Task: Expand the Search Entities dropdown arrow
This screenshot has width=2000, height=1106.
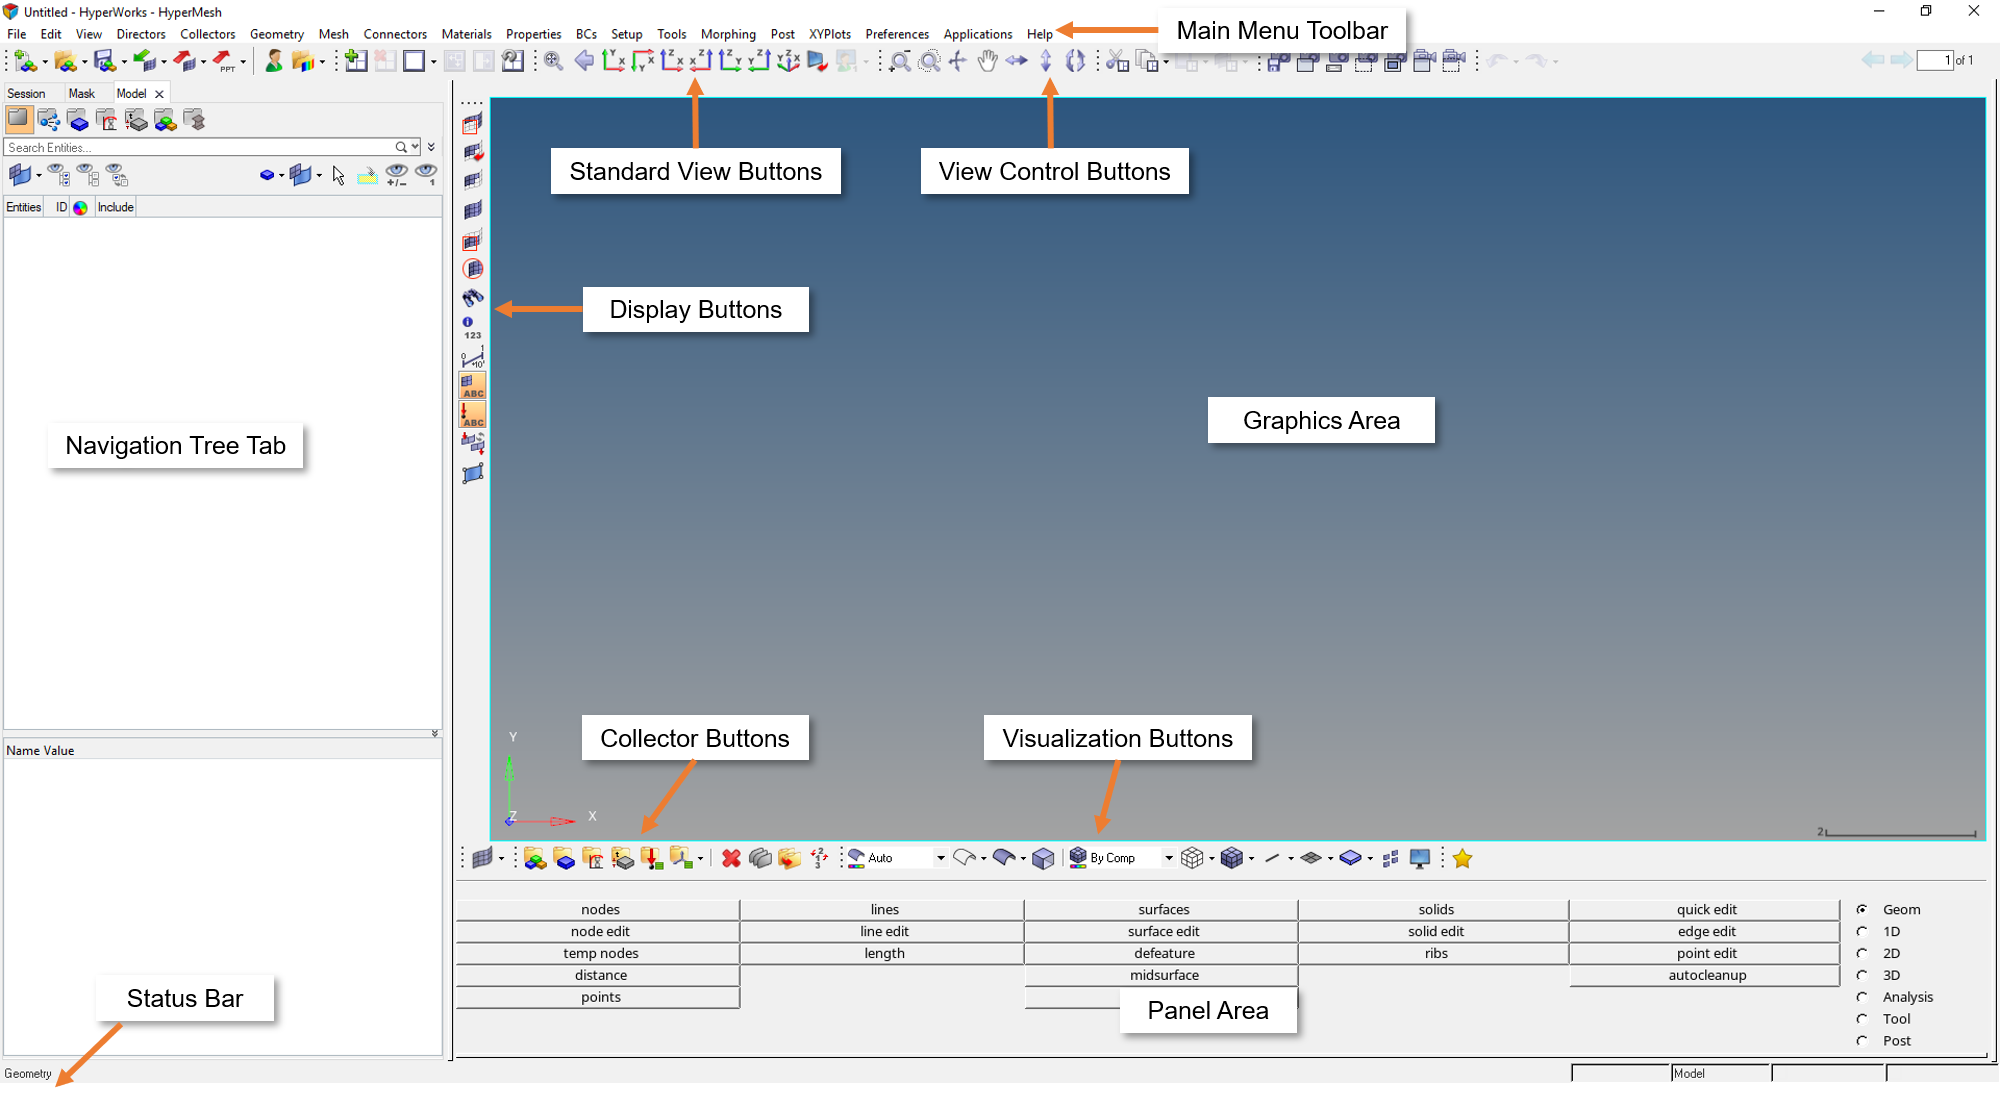Action: [415, 147]
